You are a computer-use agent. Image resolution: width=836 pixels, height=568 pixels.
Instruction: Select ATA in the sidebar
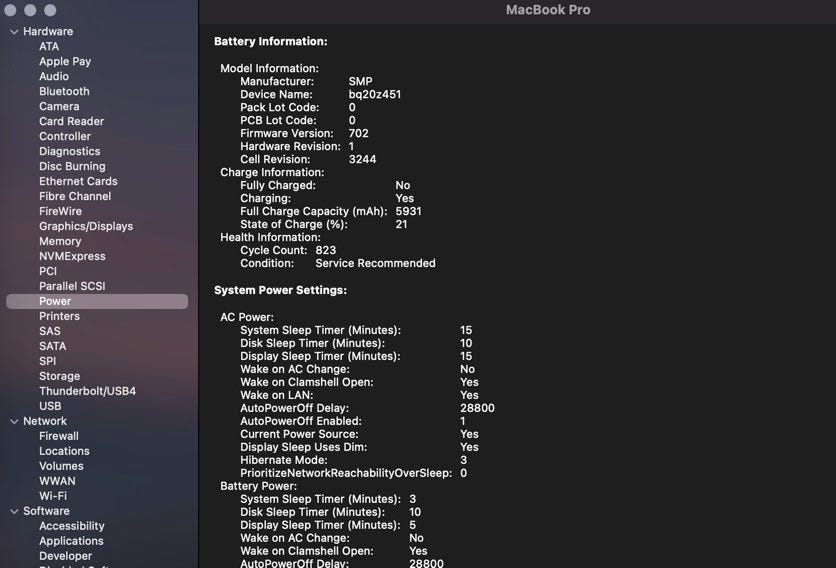click(x=49, y=46)
